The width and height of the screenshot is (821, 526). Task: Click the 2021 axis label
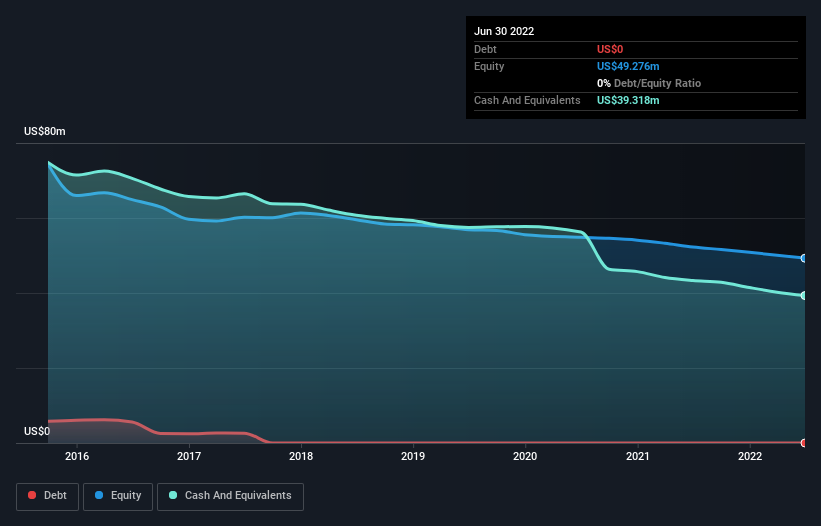point(638,456)
